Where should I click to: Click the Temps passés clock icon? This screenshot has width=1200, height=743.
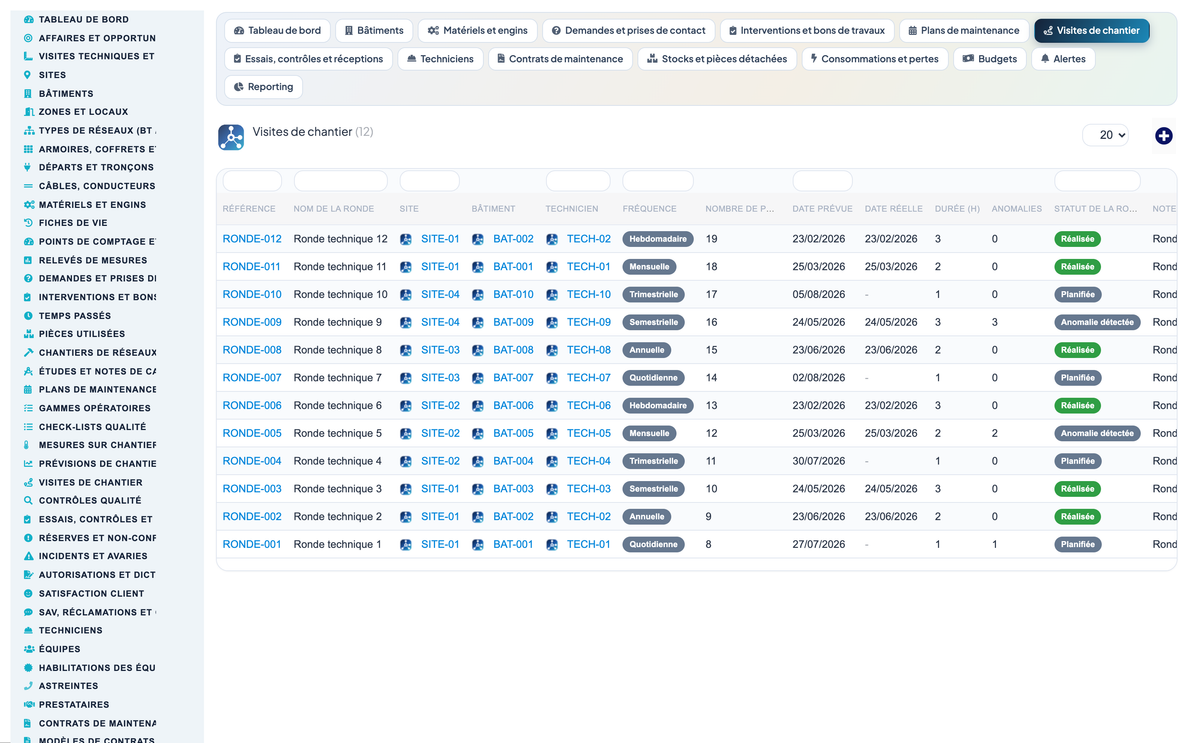28,315
